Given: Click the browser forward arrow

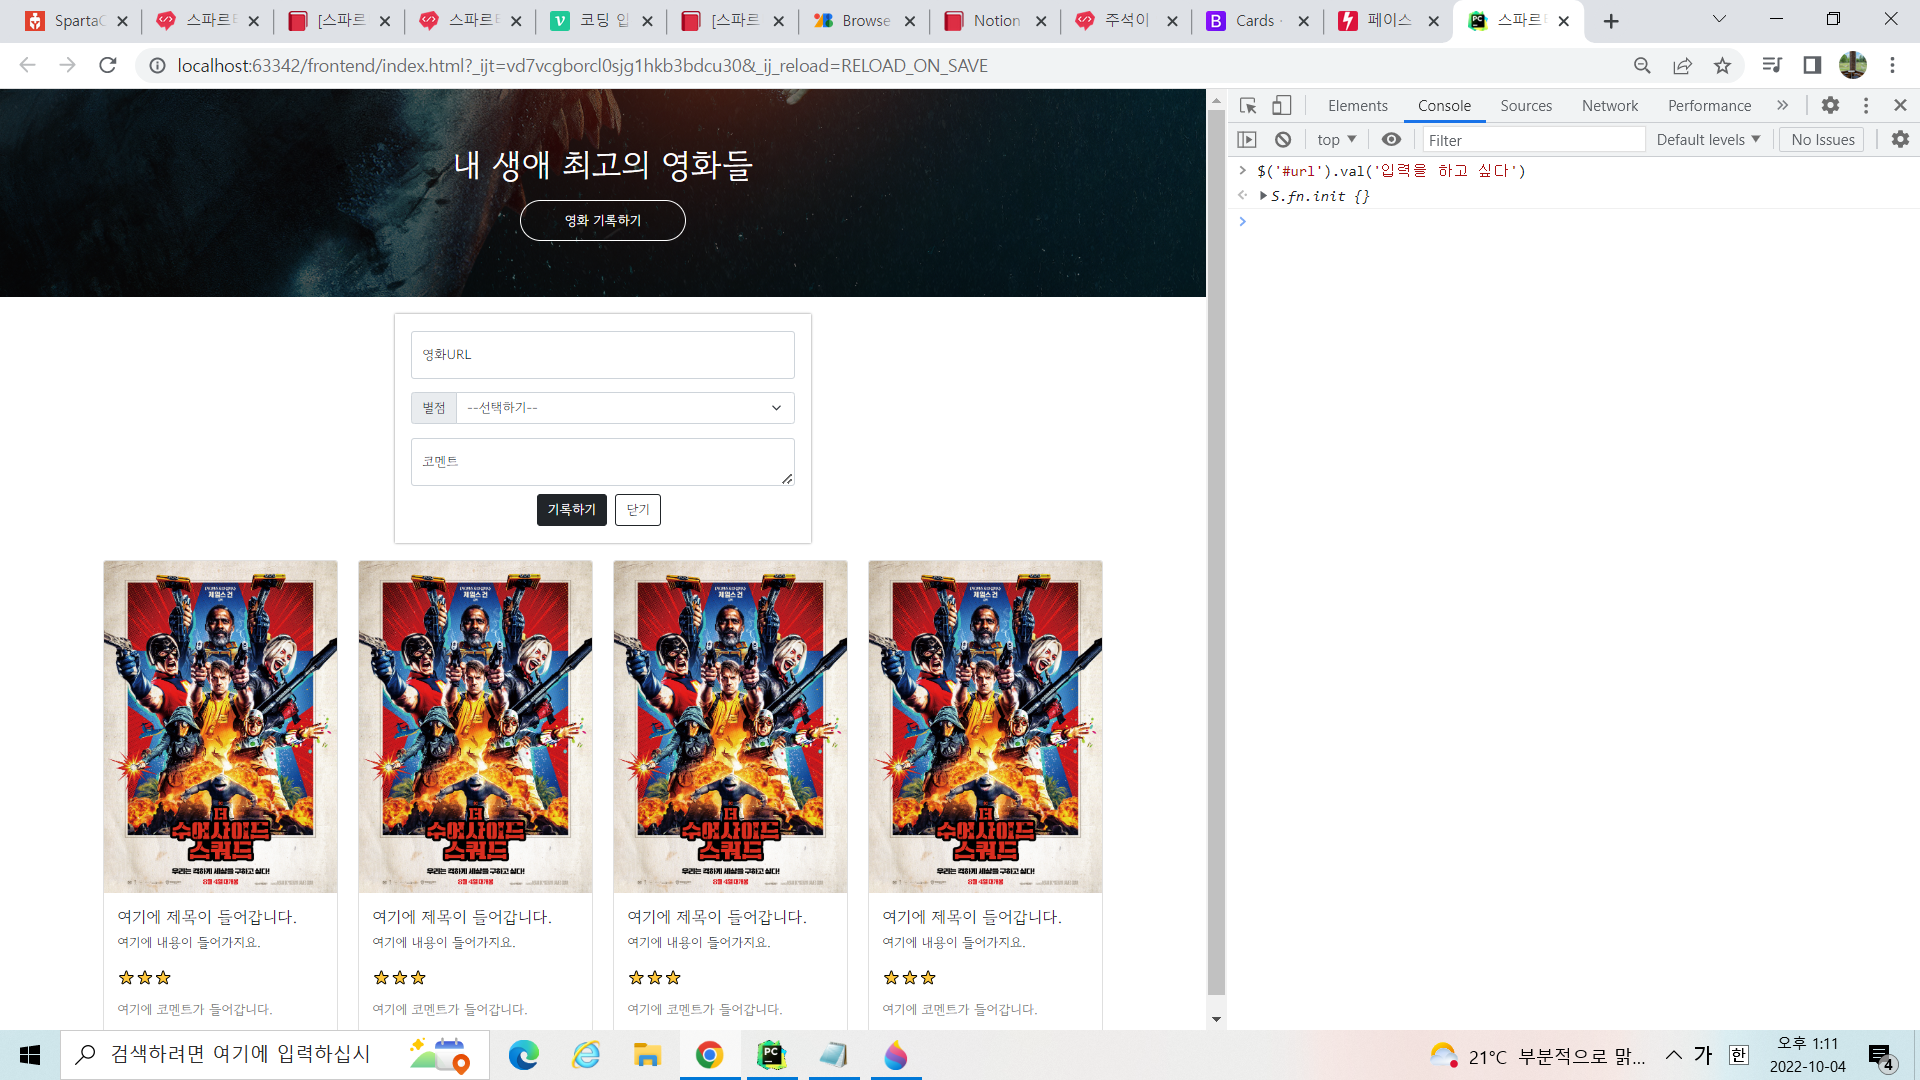Looking at the screenshot, I should pos(67,65).
